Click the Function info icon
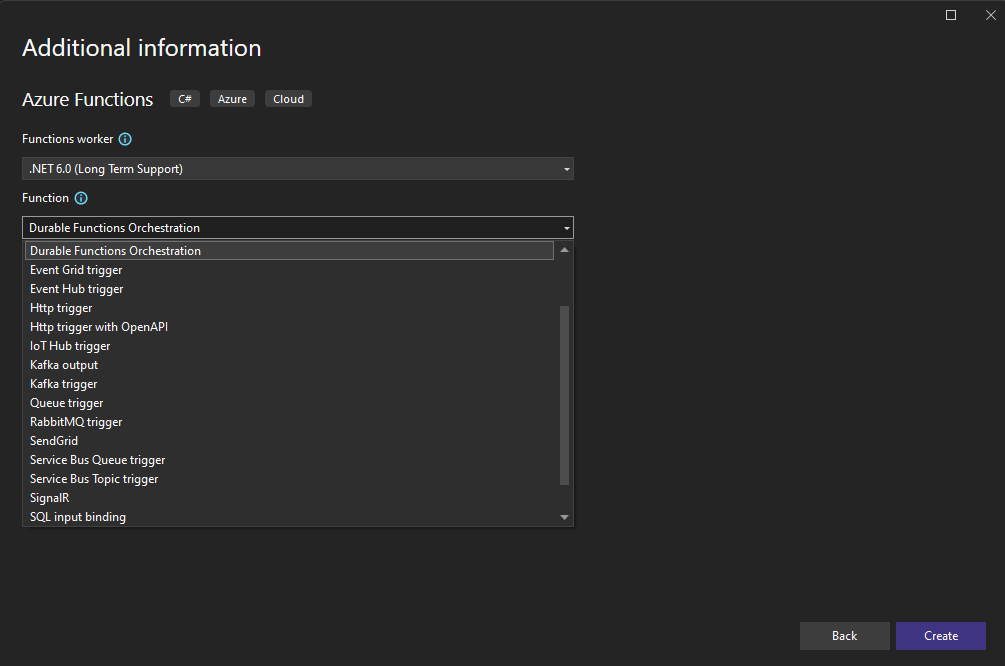The image size is (1005, 666). tap(81, 198)
